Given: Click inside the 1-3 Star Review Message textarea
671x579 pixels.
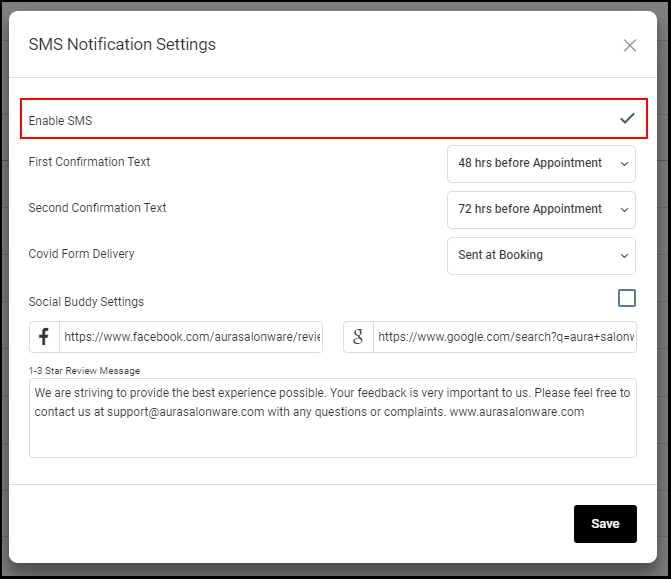Looking at the screenshot, I should coord(333,418).
